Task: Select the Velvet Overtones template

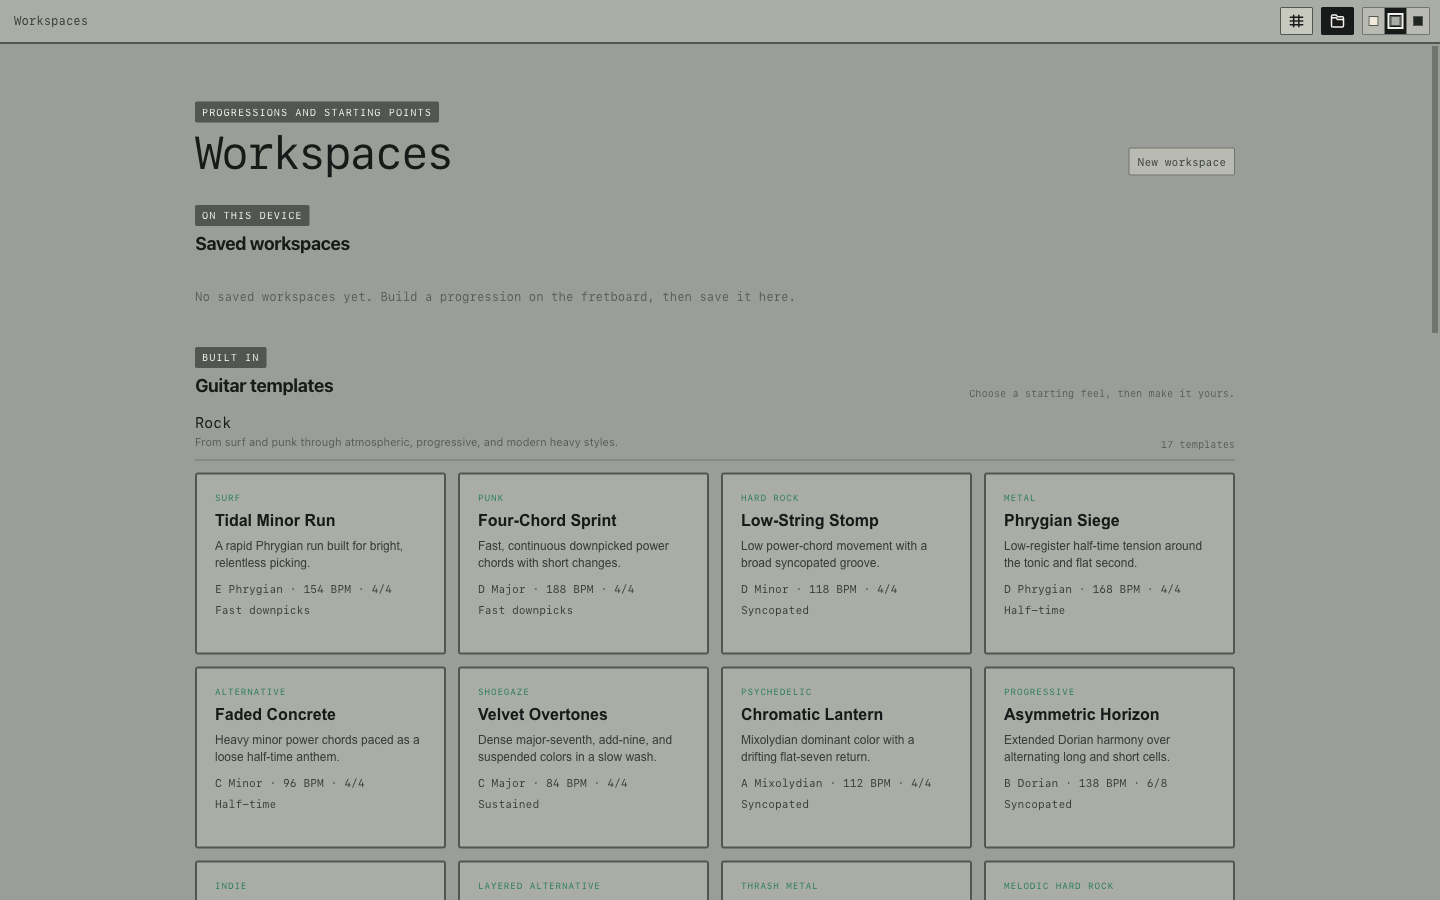Action: 583,758
